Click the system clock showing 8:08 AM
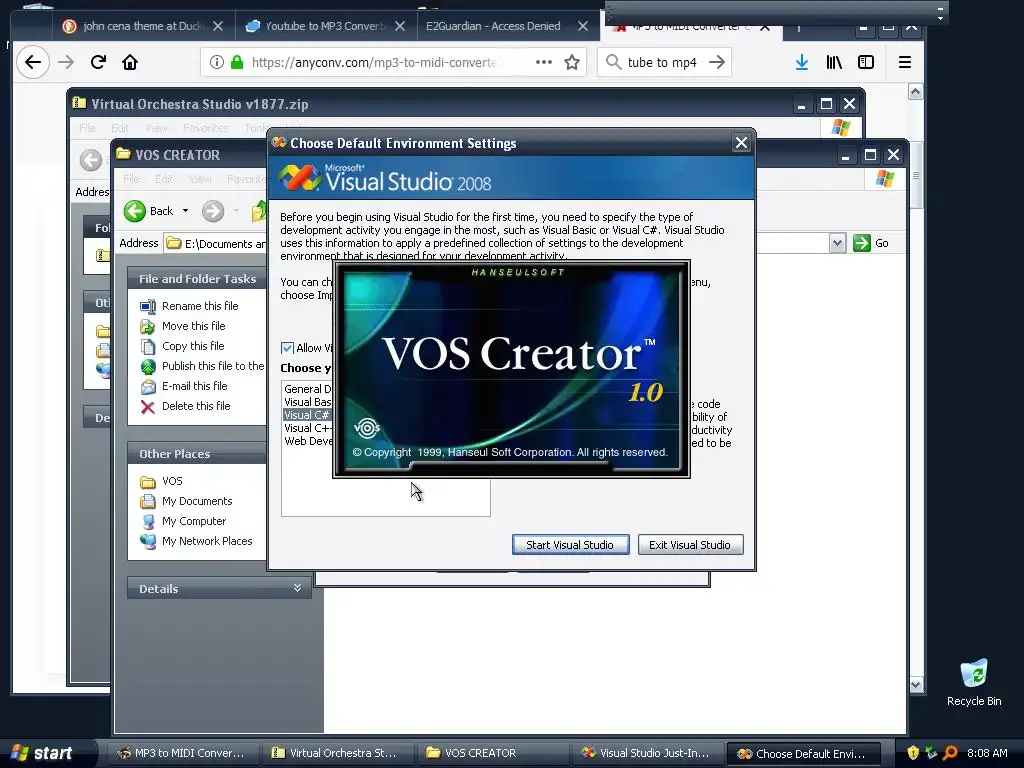Image resolution: width=1024 pixels, height=768 pixels. (x=987, y=753)
